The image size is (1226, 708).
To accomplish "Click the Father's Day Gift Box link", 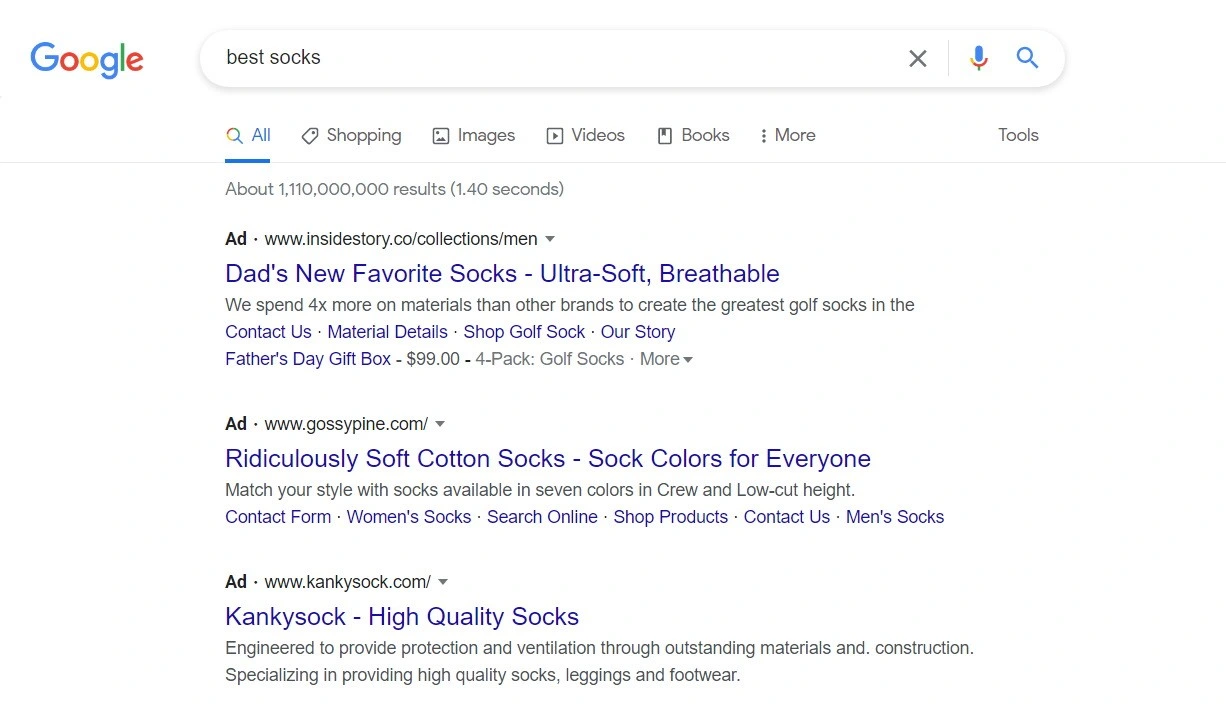I will [308, 359].
